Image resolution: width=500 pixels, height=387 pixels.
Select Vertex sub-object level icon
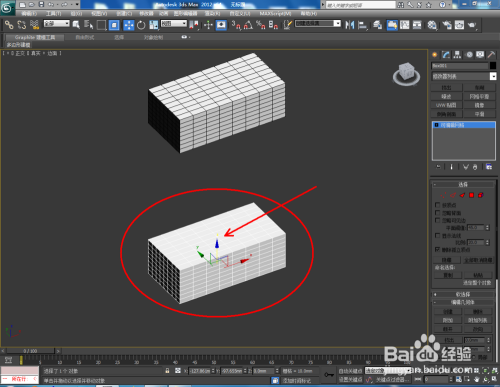tap(443, 195)
